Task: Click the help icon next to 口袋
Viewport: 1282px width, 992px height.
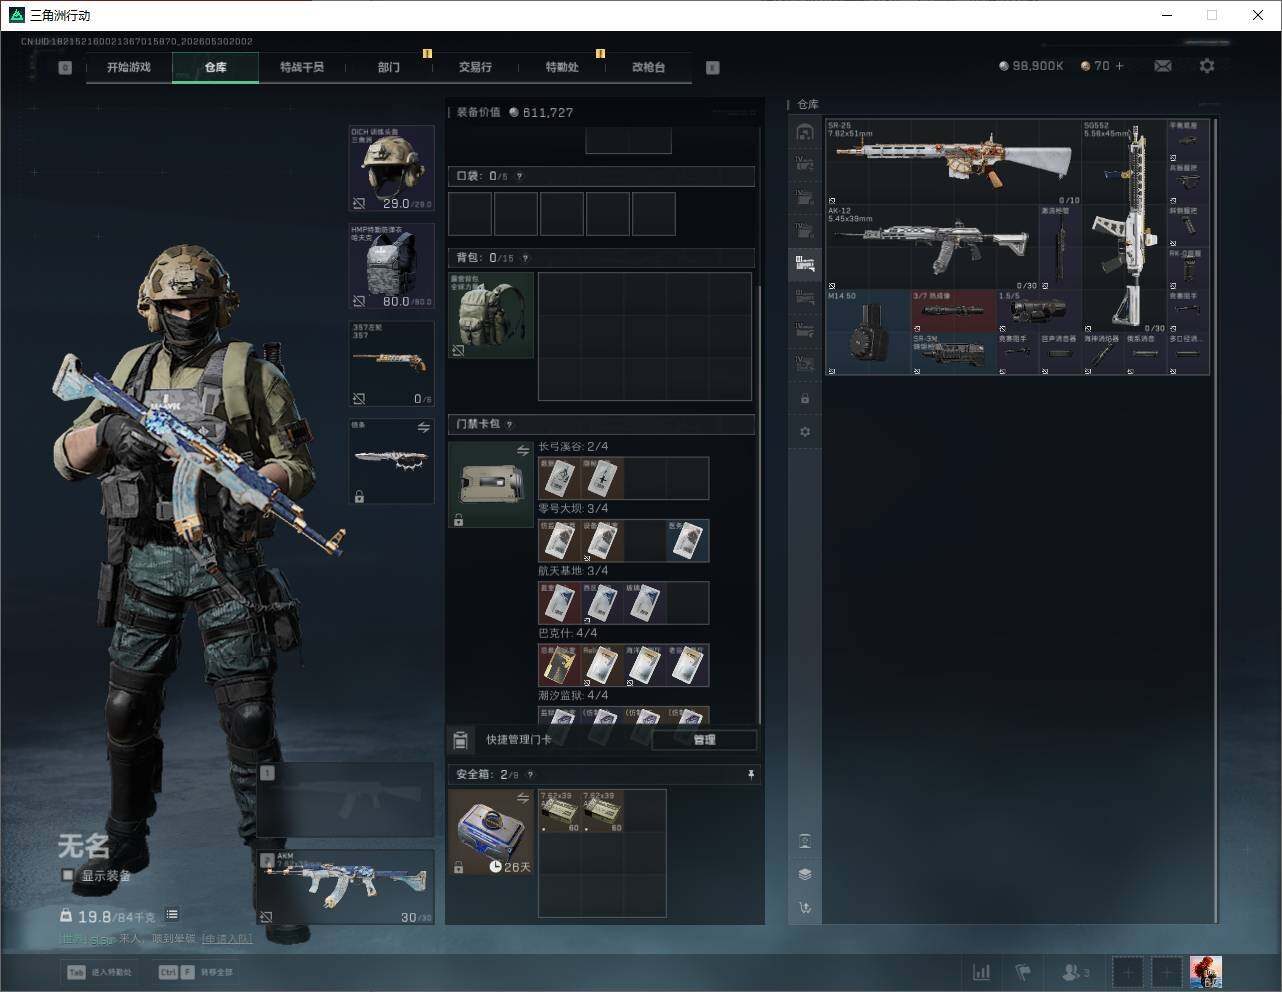Action: pyautogui.click(x=518, y=176)
